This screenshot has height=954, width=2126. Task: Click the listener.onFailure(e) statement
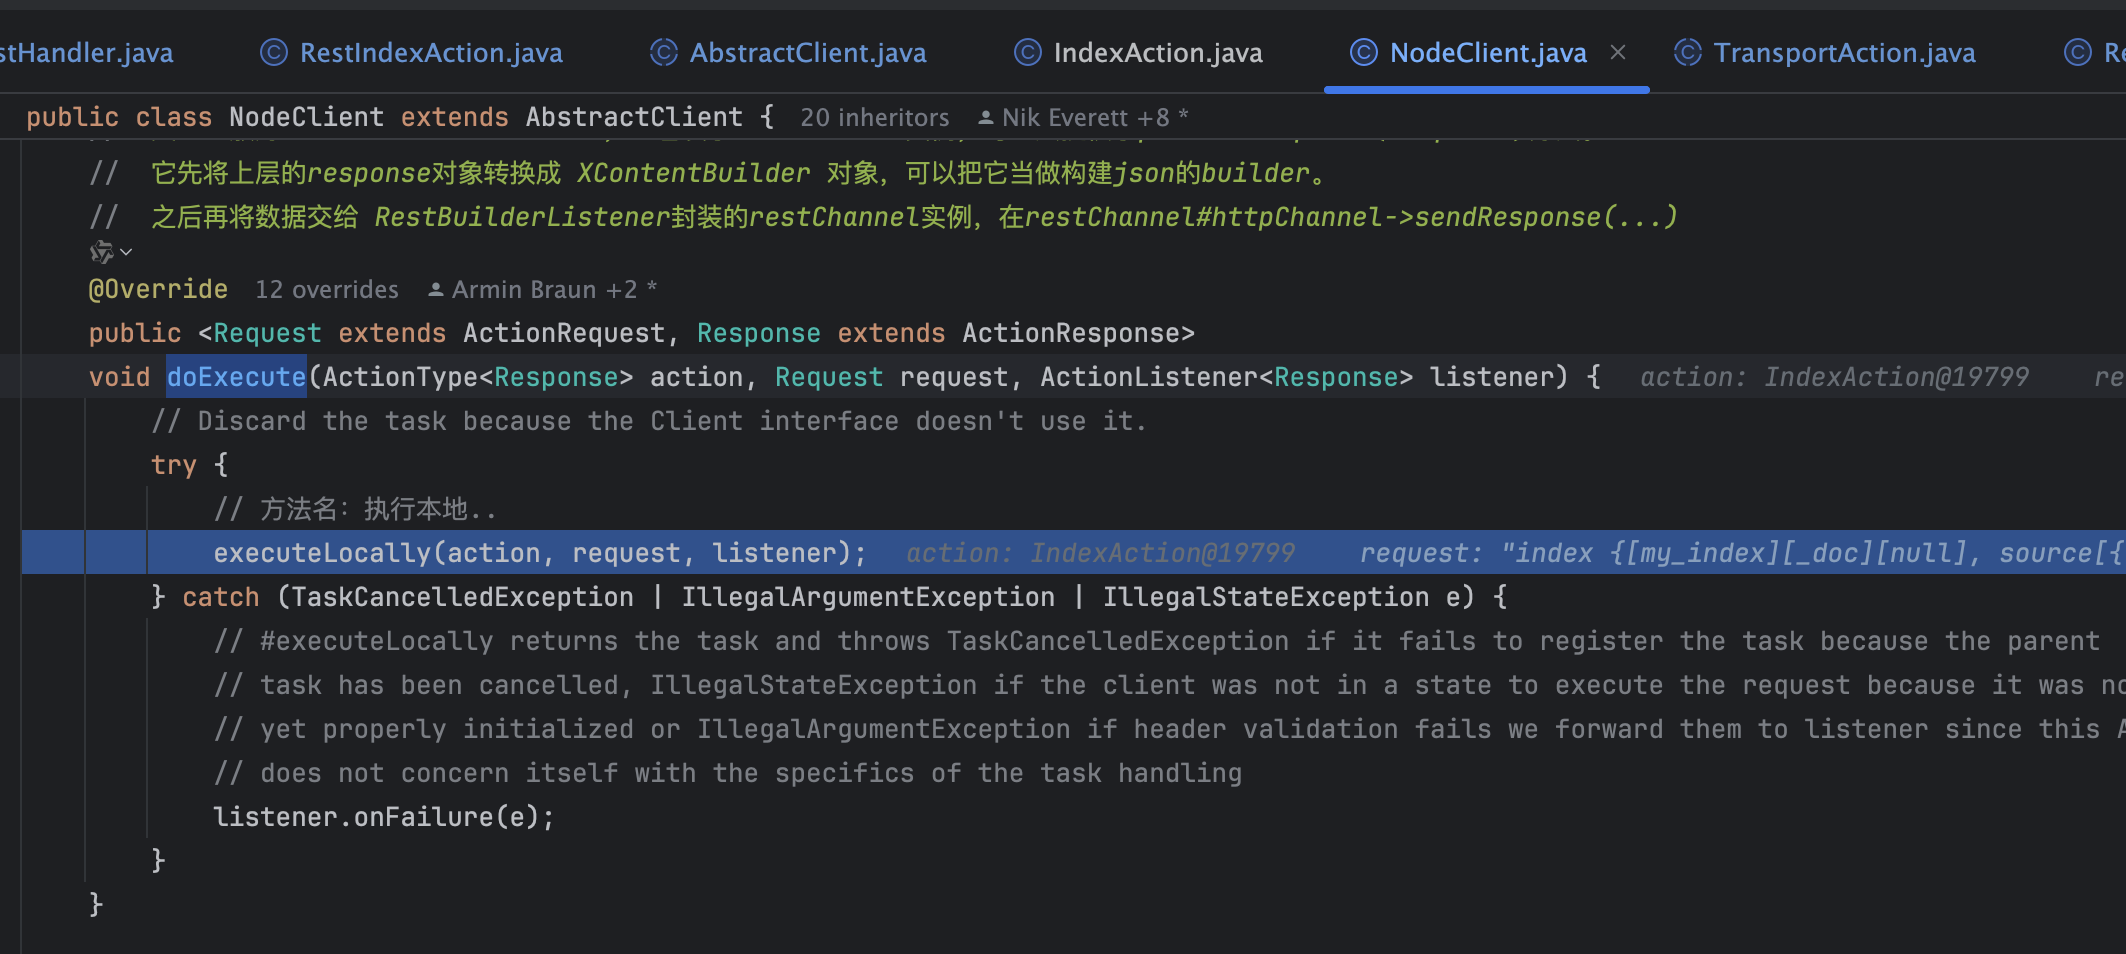click(x=384, y=817)
